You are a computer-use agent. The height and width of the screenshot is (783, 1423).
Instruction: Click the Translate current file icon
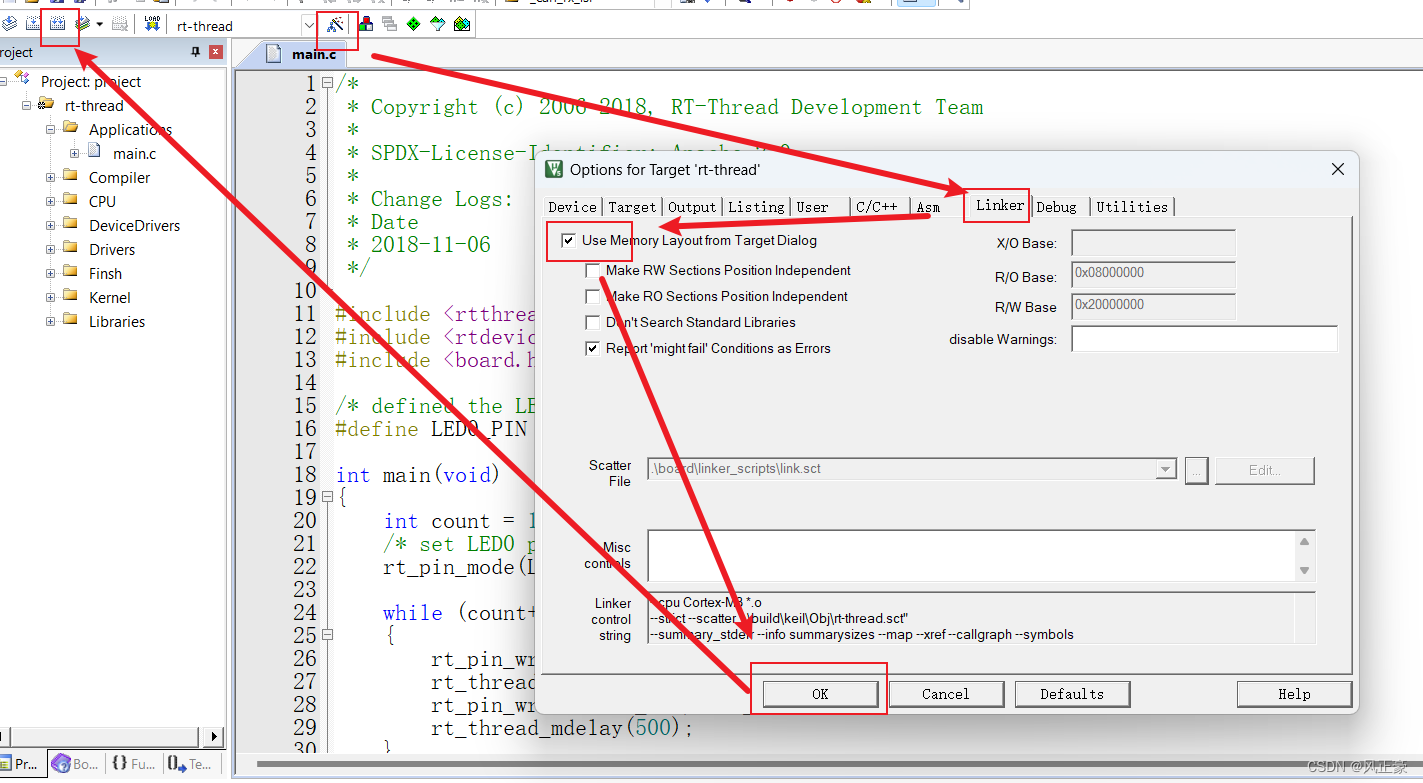click(x=10, y=25)
